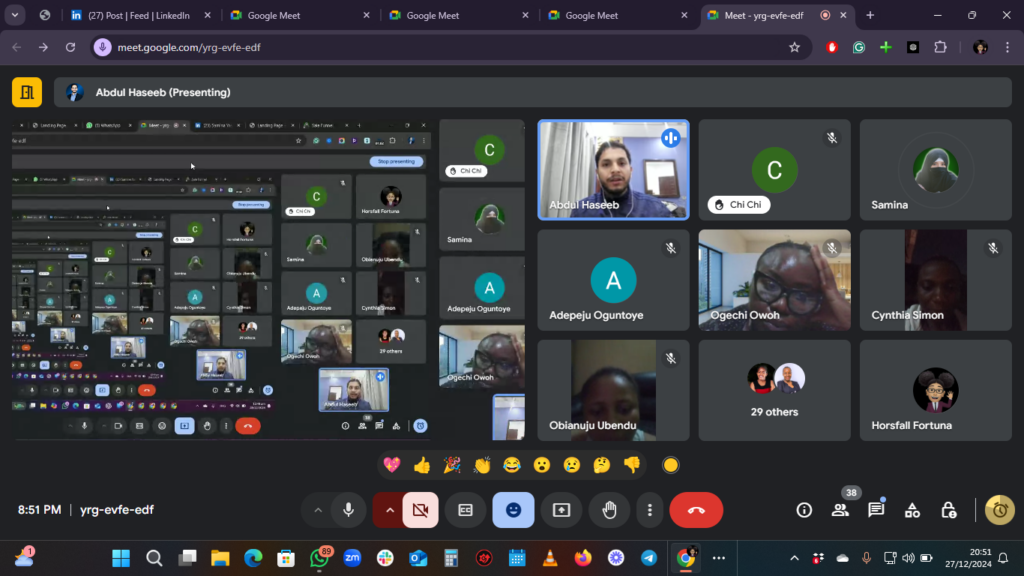The image size is (1024, 576).
Task: Expand microphone audio settings chevron
Action: pos(318,510)
